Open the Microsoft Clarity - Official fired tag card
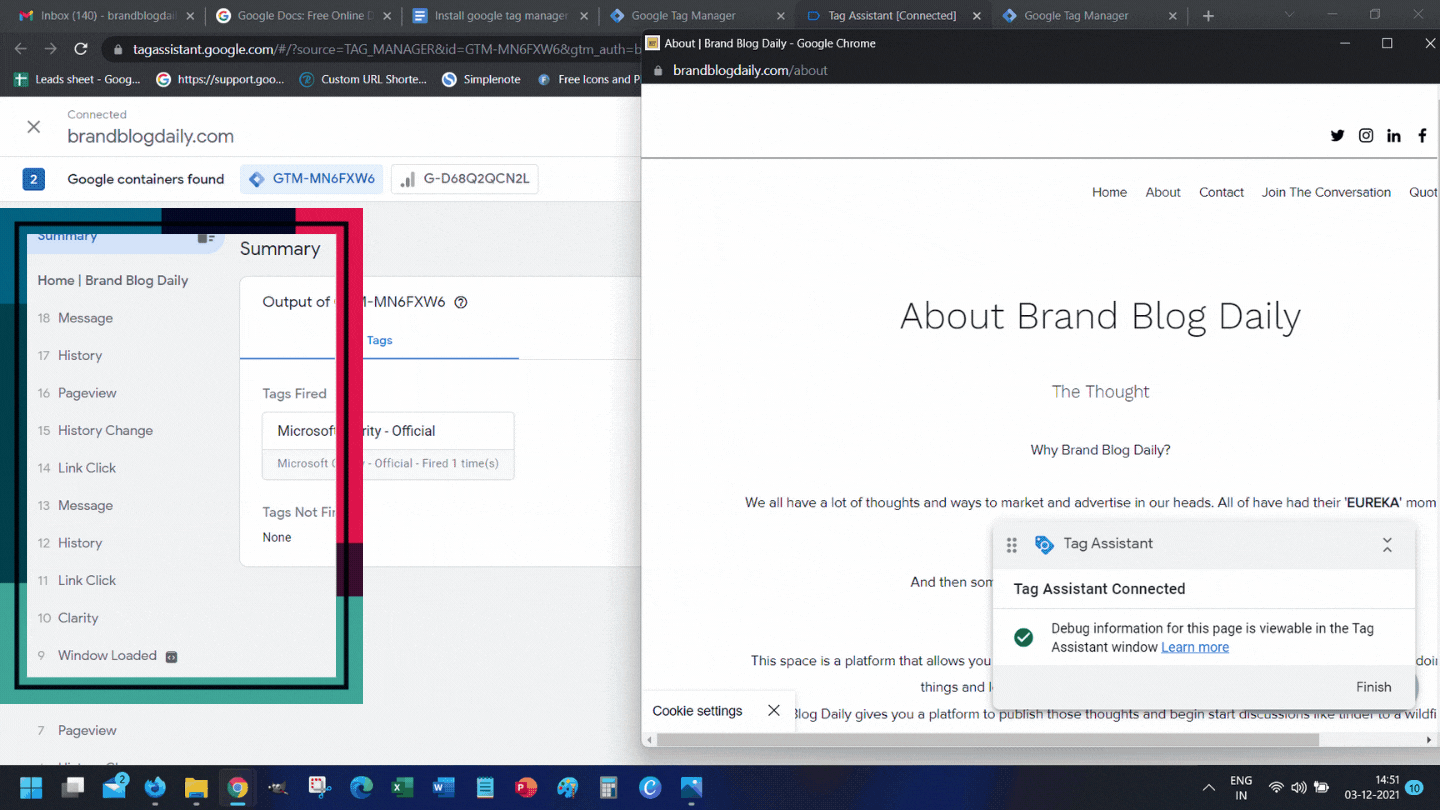Image resolution: width=1440 pixels, height=810 pixels. (x=388, y=446)
